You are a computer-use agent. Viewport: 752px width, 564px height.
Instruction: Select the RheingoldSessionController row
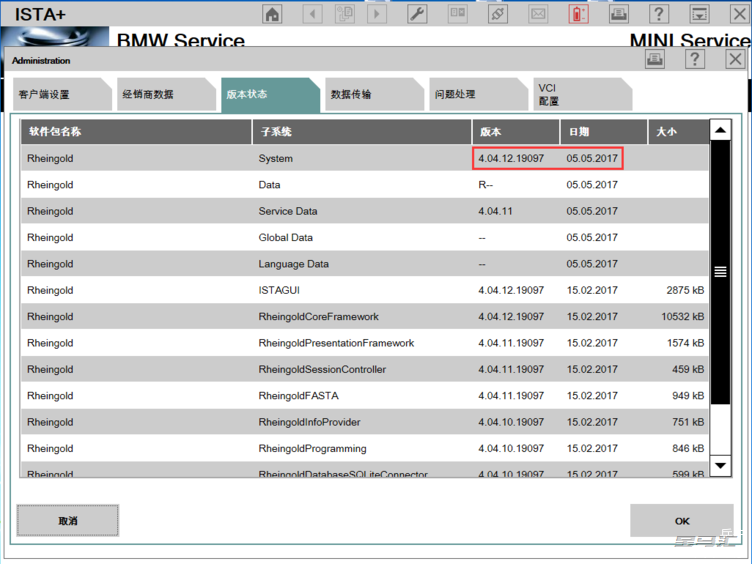[364, 369]
